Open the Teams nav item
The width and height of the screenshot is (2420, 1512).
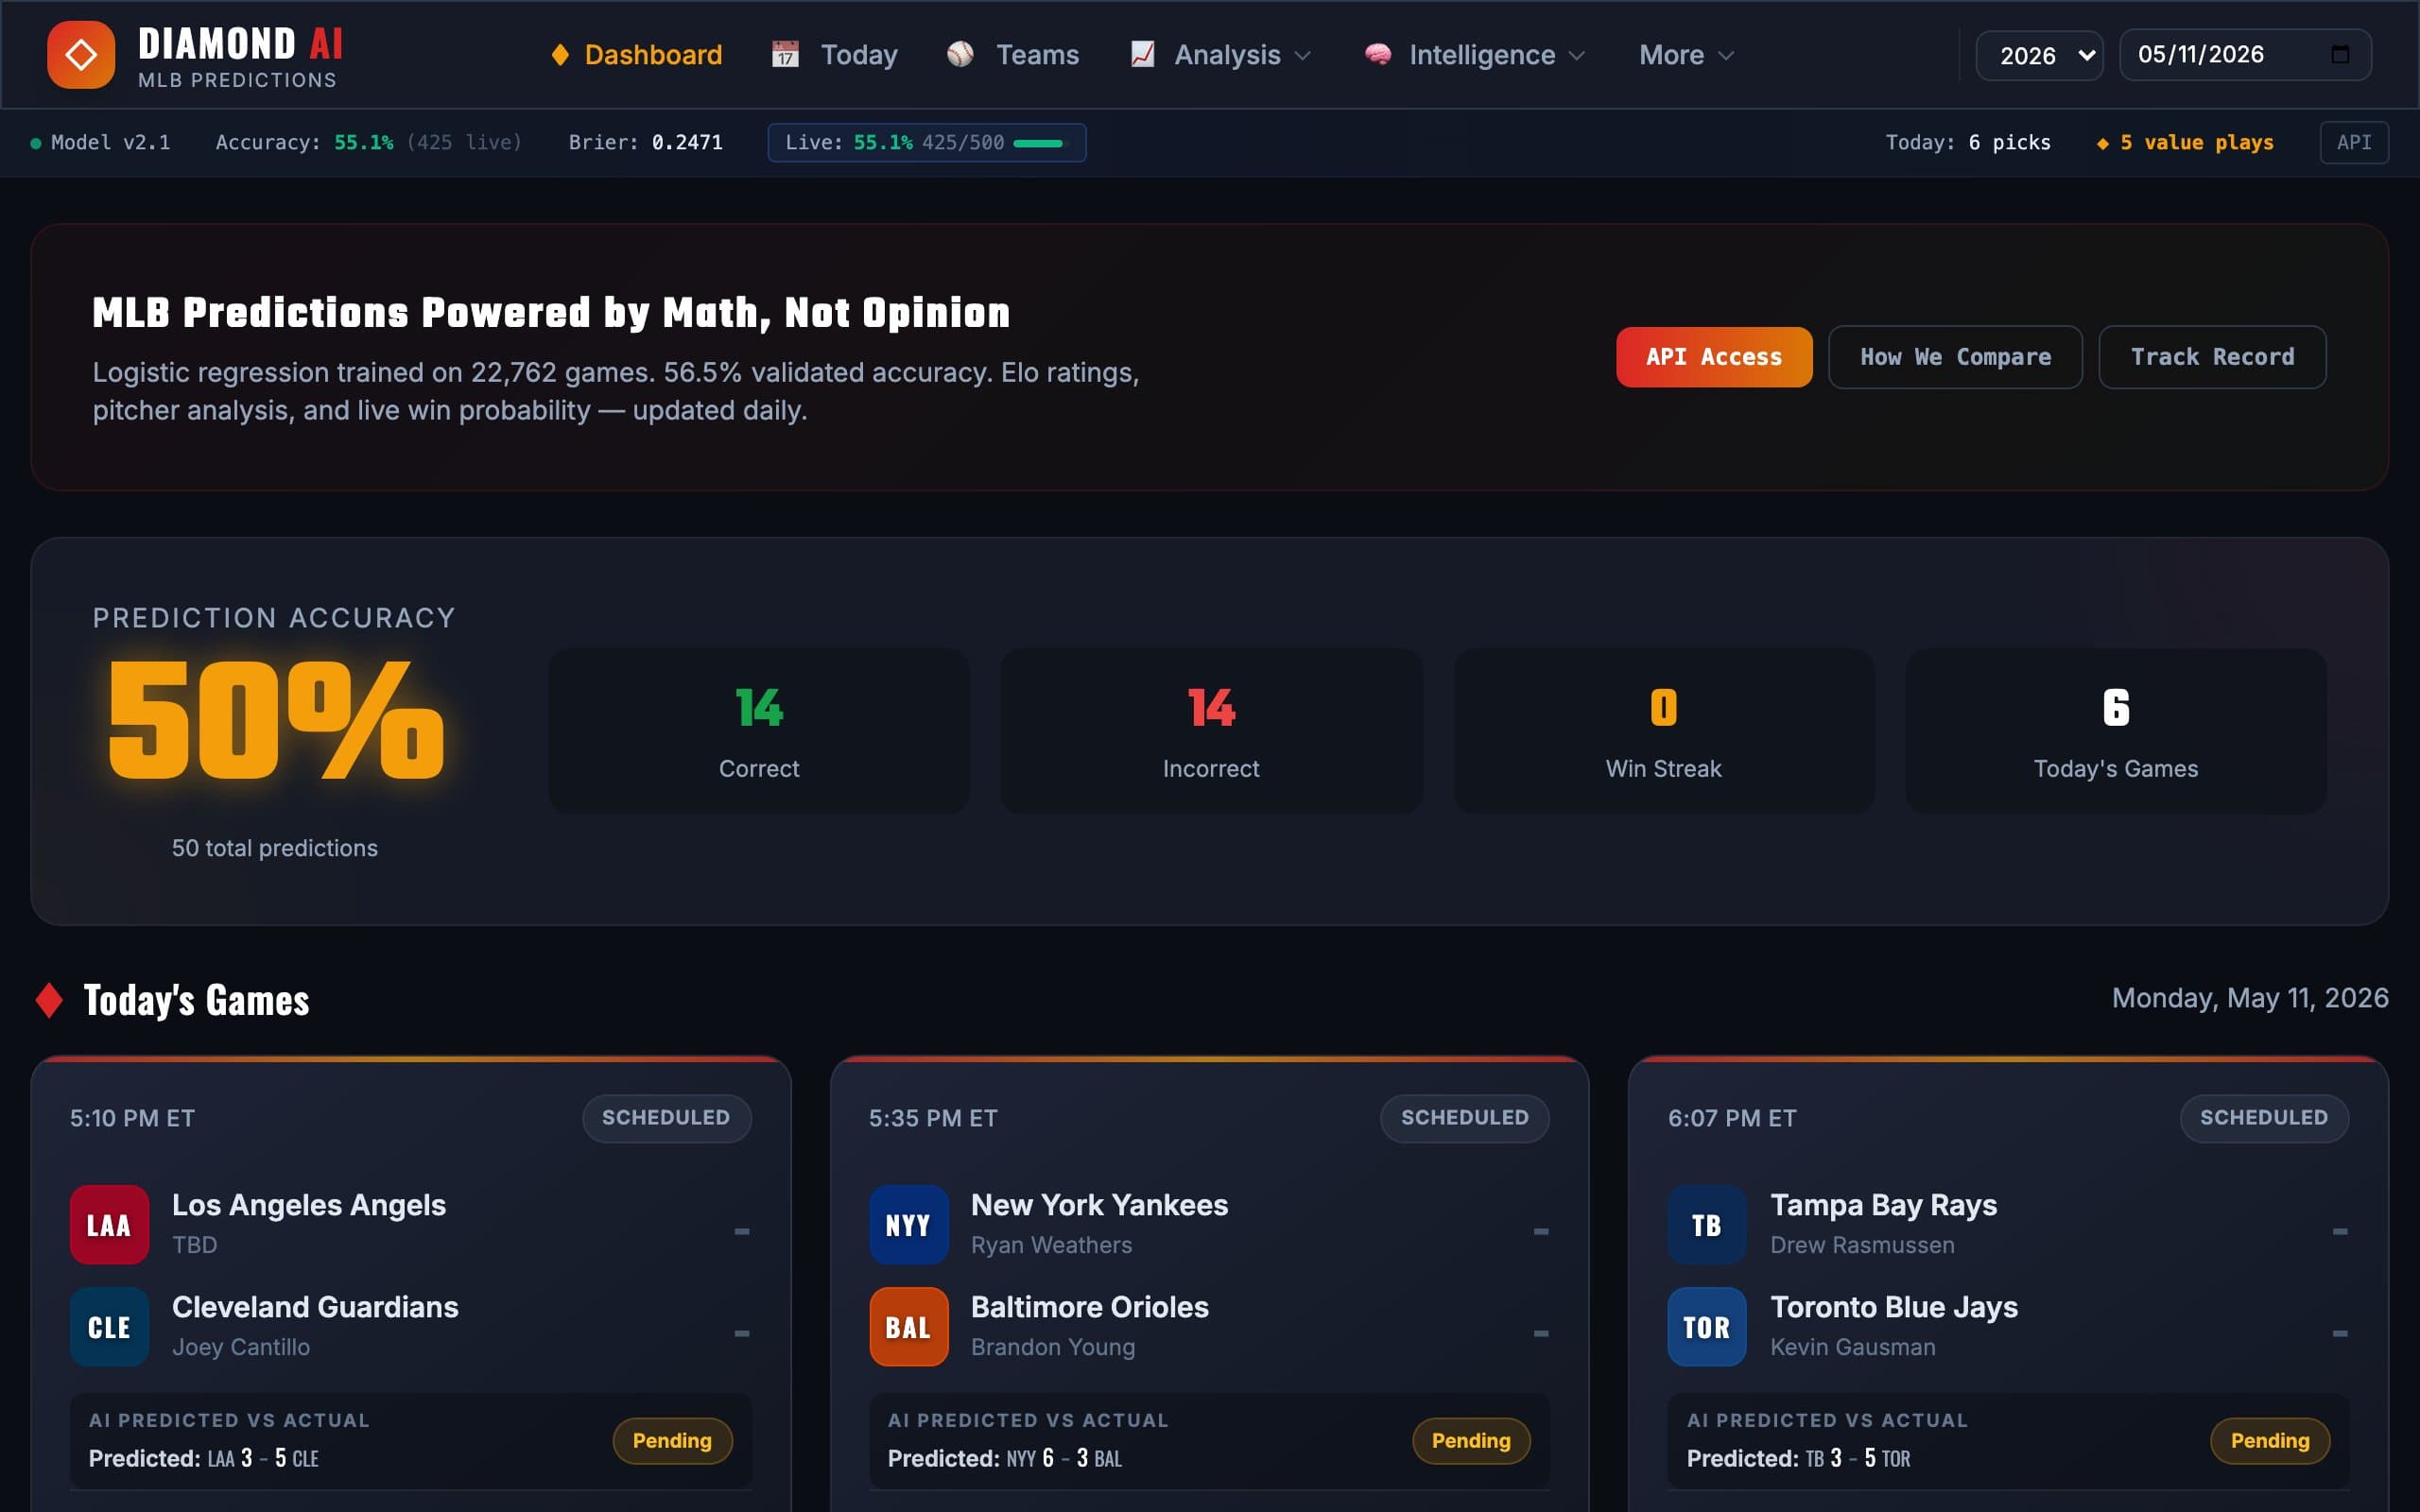point(1013,55)
